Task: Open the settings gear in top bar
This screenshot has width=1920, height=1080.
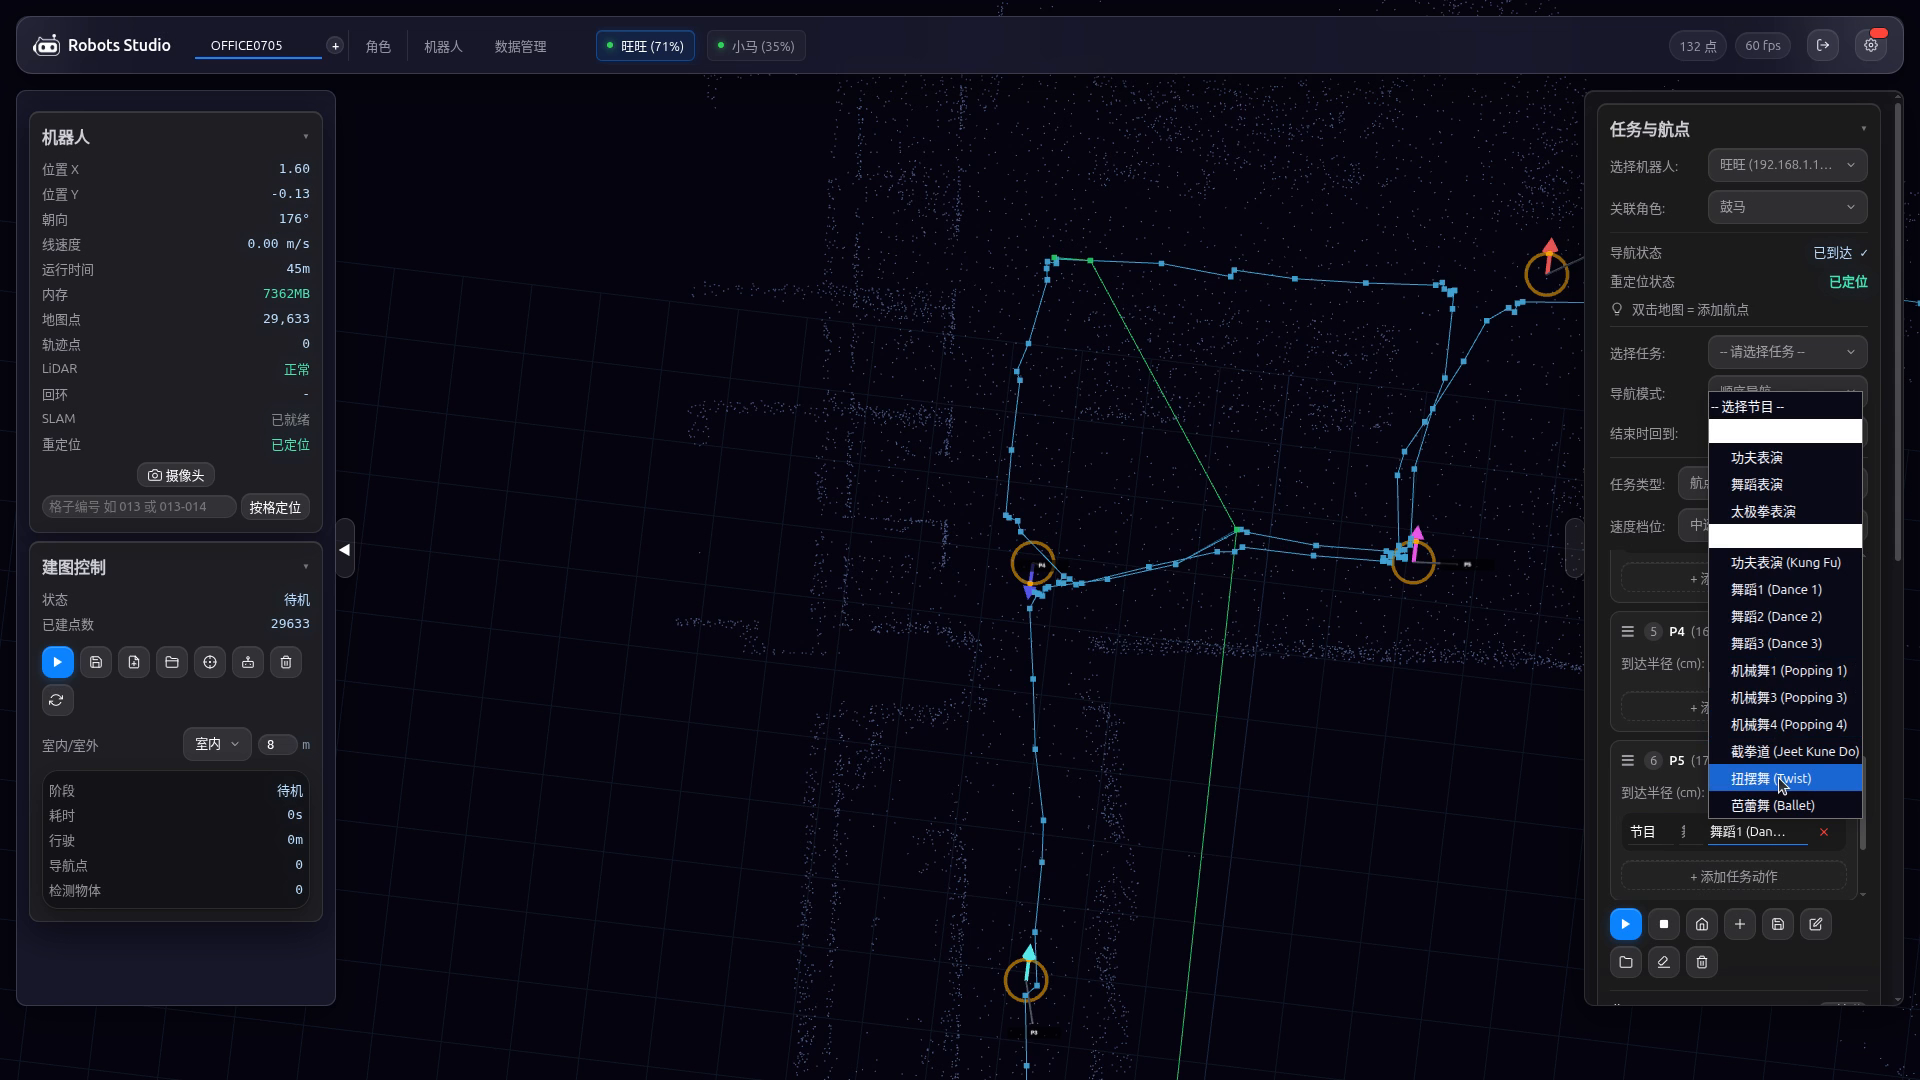Action: [x=1871, y=45]
